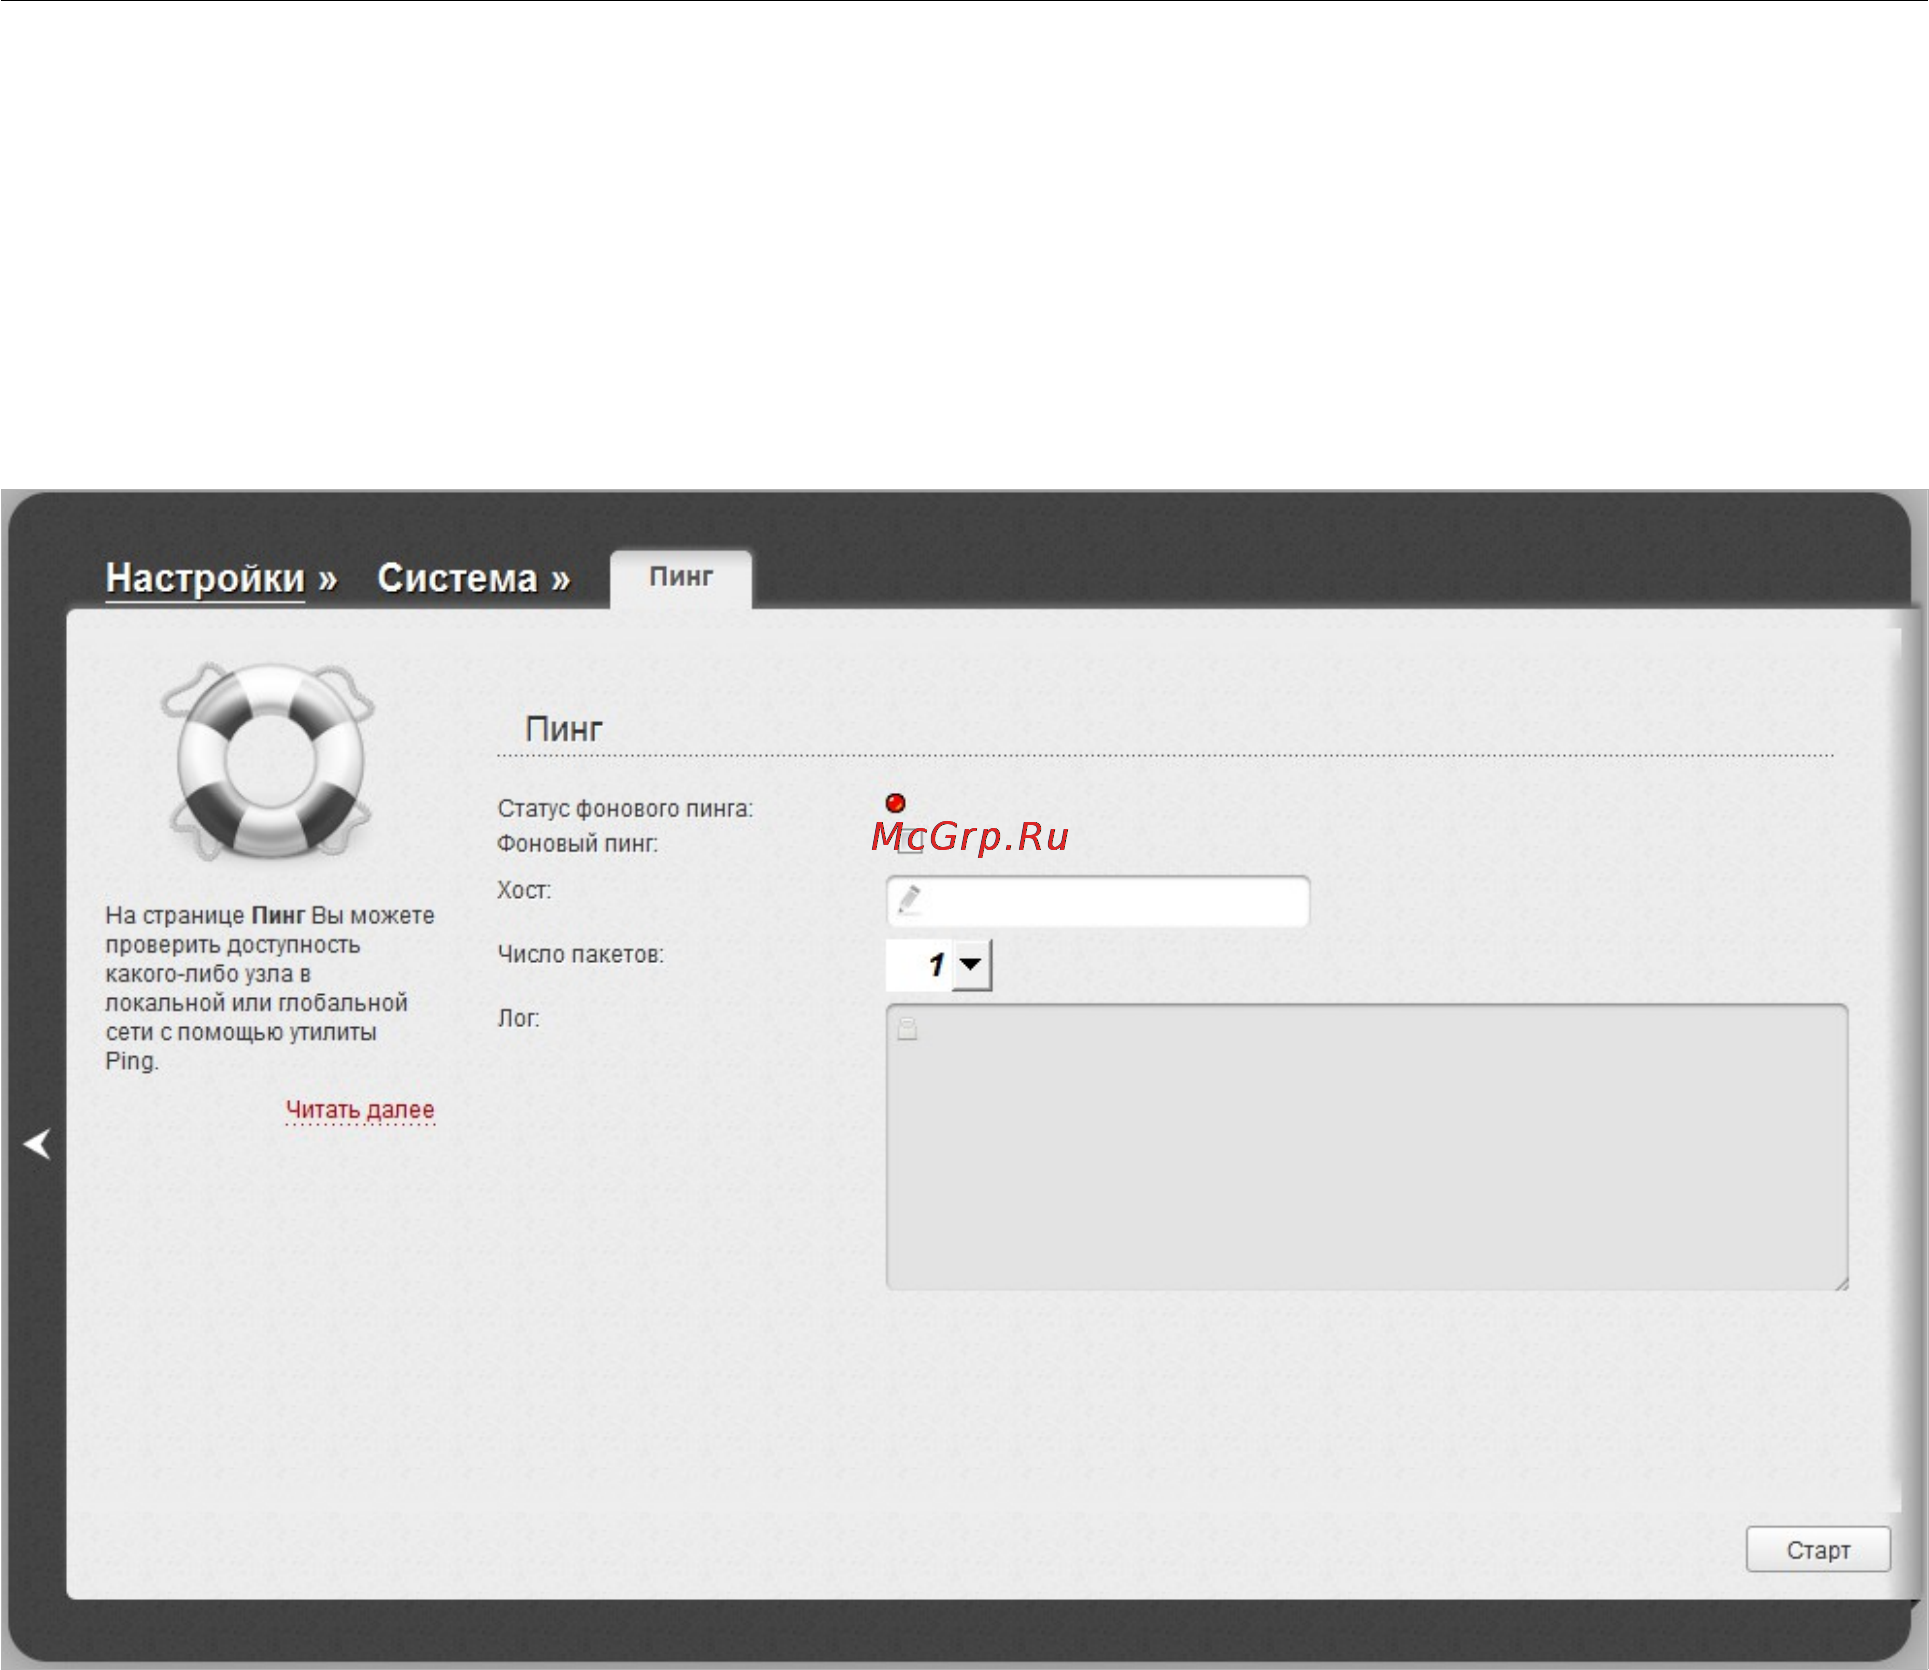The width and height of the screenshot is (1929, 1670).
Task: Click the Статус фонового пинга label
Action: 626,809
